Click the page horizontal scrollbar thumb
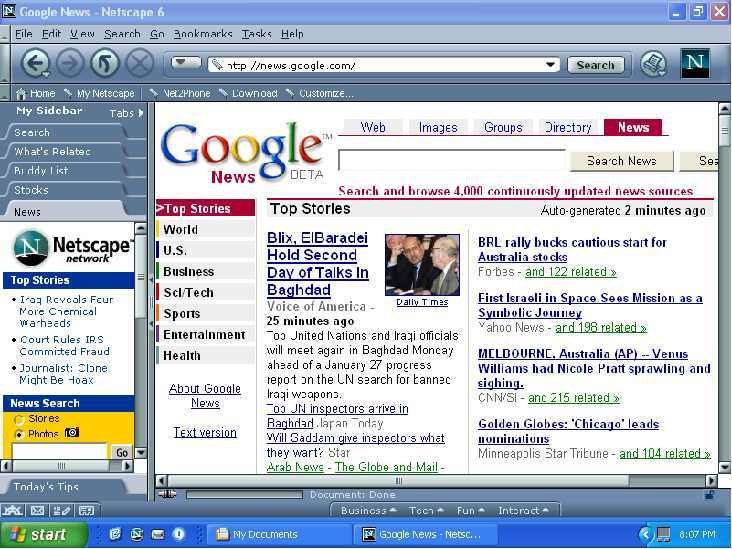The image size is (732, 549). [398, 480]
